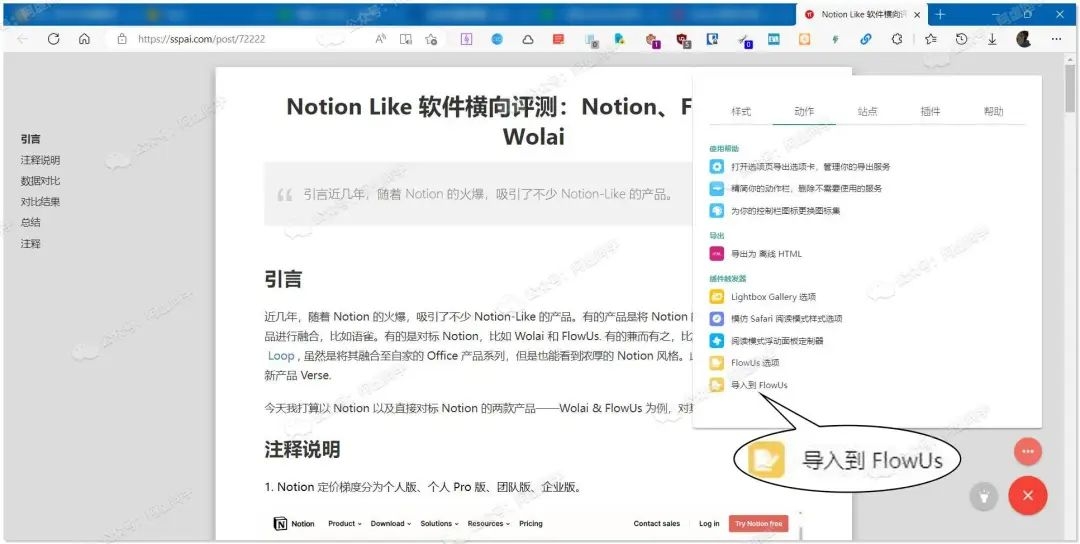Viewport: 1080px width, 544px height.
Task: Select the 动作 tab
Action: point(804,112)
